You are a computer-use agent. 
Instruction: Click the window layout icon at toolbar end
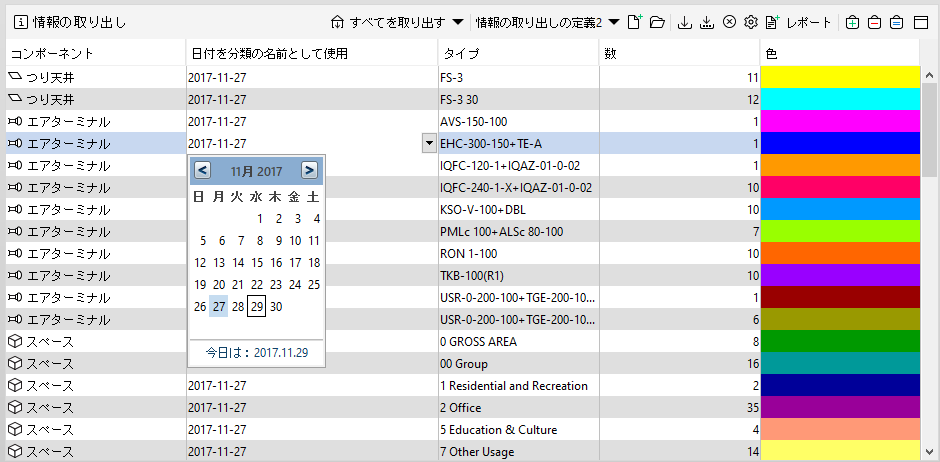(920, 23)
